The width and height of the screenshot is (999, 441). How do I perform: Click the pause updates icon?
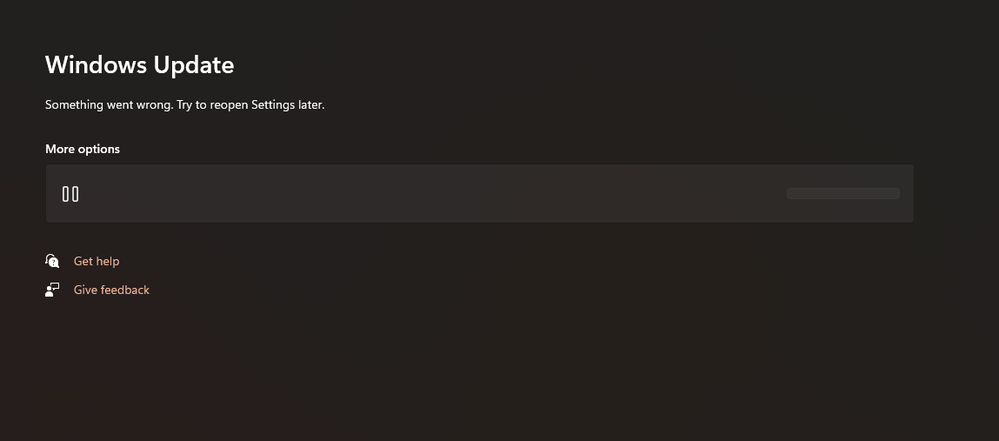[70, 194]
